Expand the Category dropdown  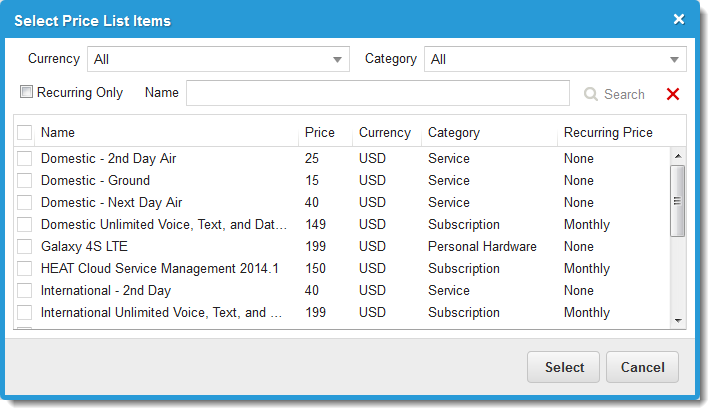555,60
